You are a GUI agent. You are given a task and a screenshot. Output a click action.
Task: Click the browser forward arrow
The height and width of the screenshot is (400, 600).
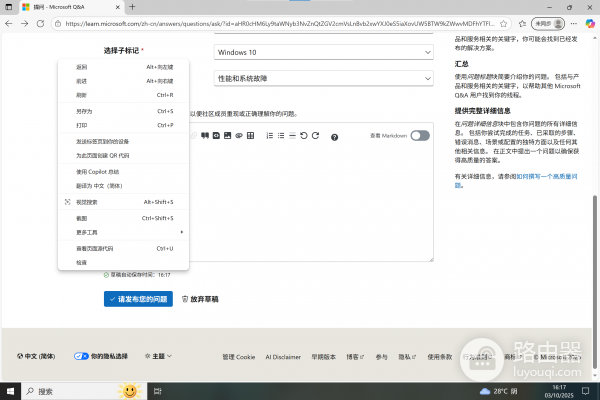pyautogui.click(x=24, y=24)
